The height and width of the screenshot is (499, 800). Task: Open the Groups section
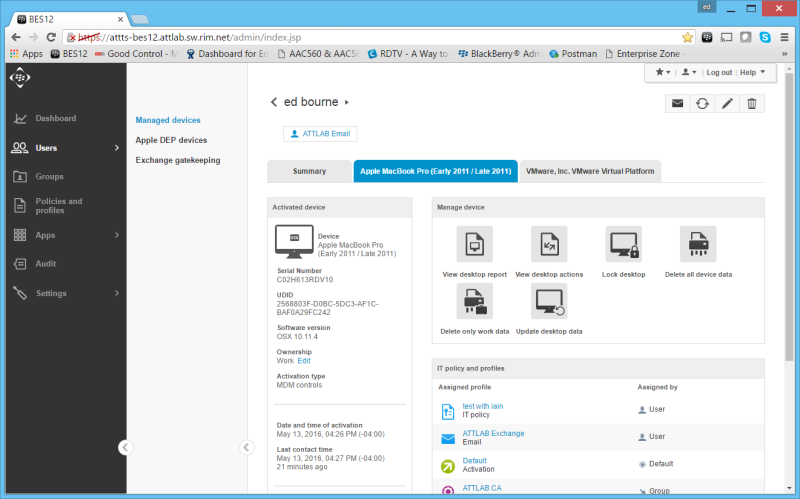49,177
